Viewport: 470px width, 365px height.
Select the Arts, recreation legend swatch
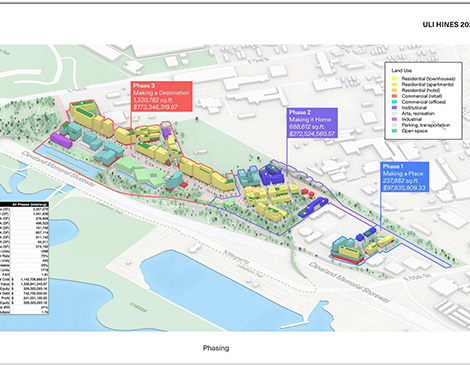(394, 114)
